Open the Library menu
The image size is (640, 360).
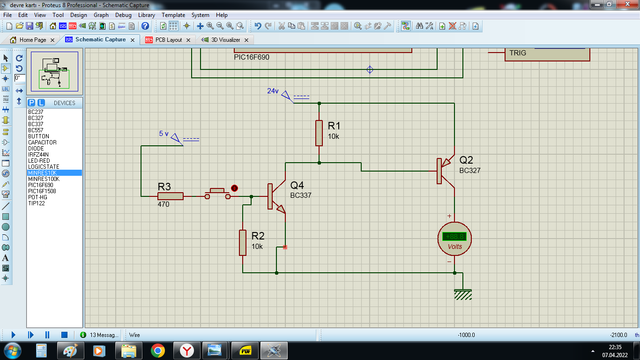[146, 15]
